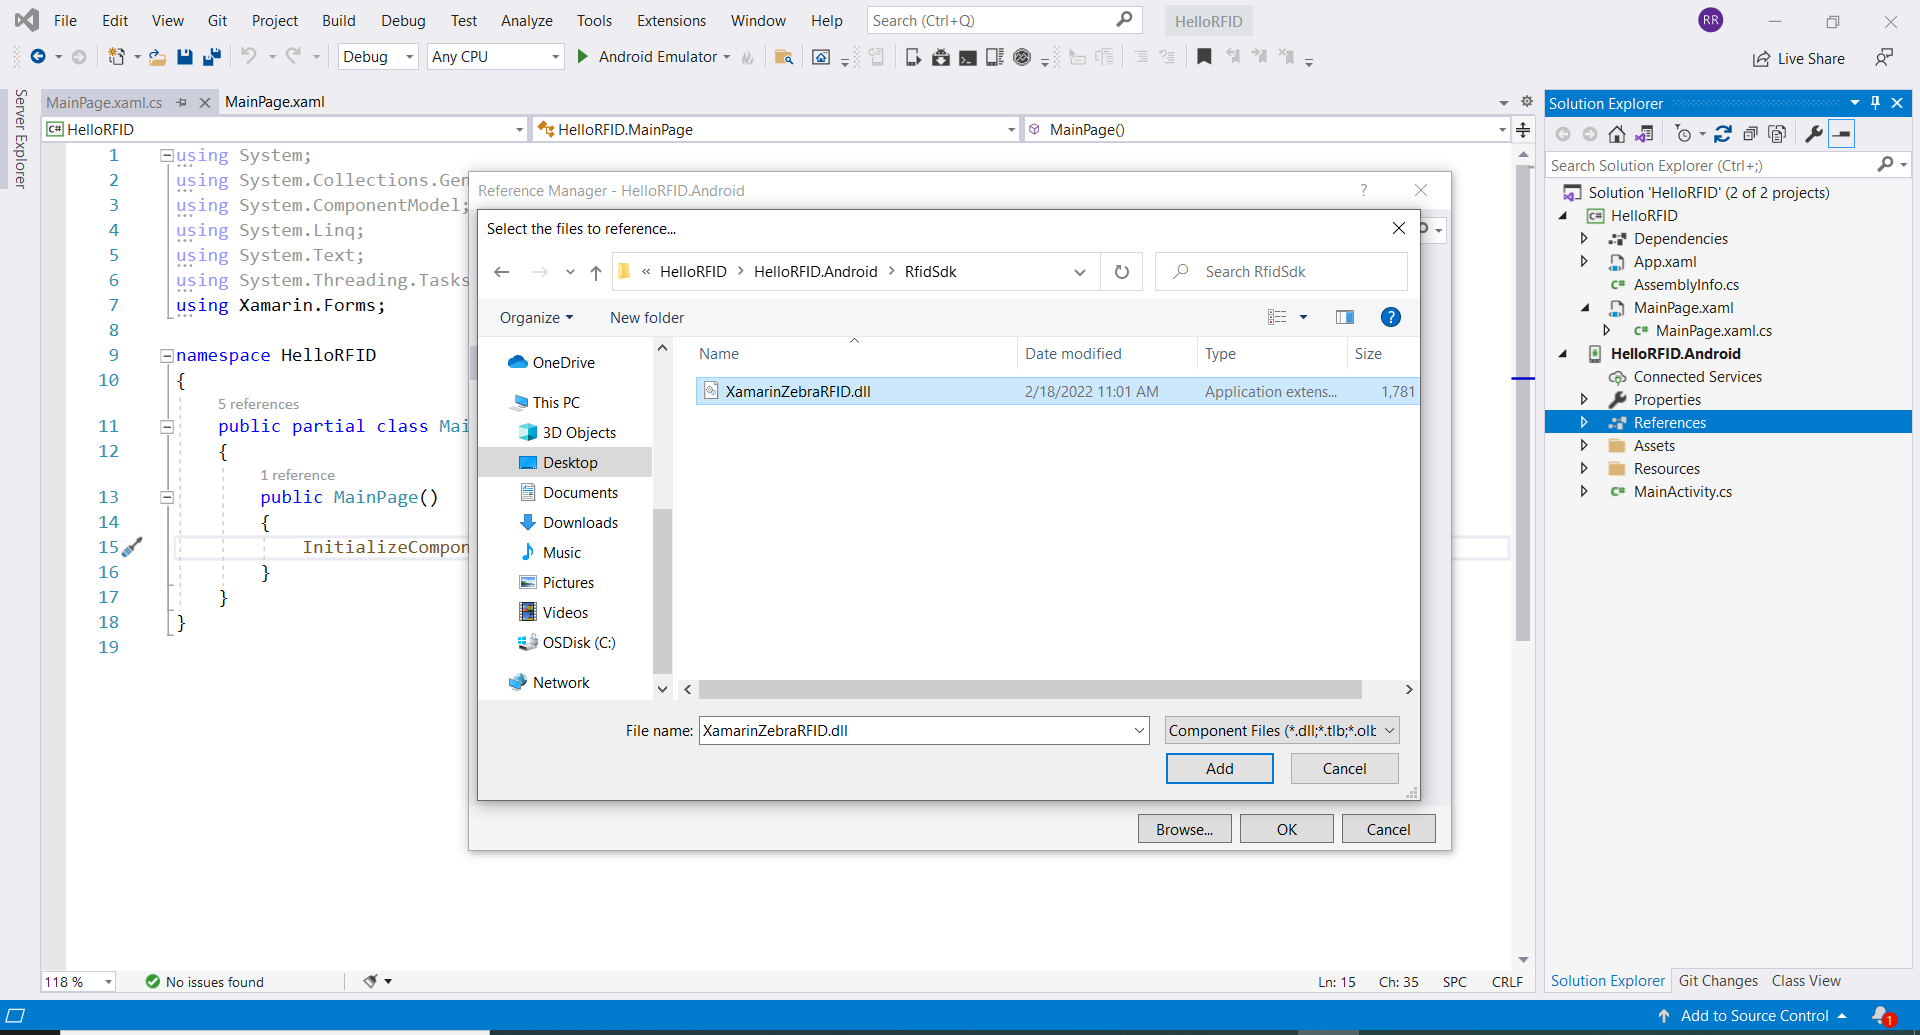Go up one folder in file dialog
The image size is (1920, 1035).
pyautogui.click(x=596, y=272)
